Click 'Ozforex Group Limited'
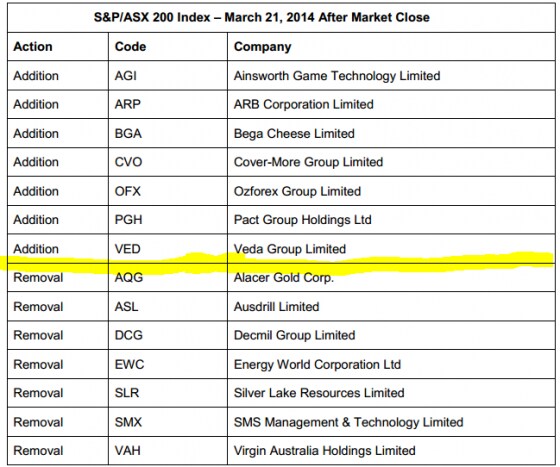The height and width of the screenshot is (467, 560). (x=297, y=191)
